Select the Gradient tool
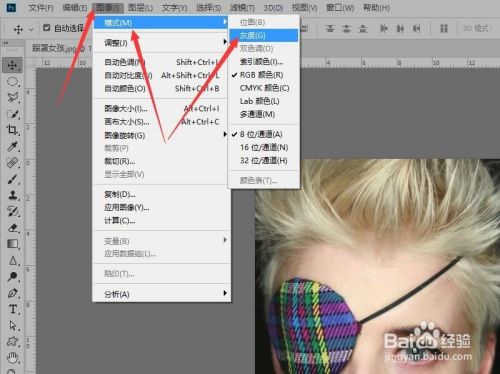500x374 pixels. [x=13, y=244]
